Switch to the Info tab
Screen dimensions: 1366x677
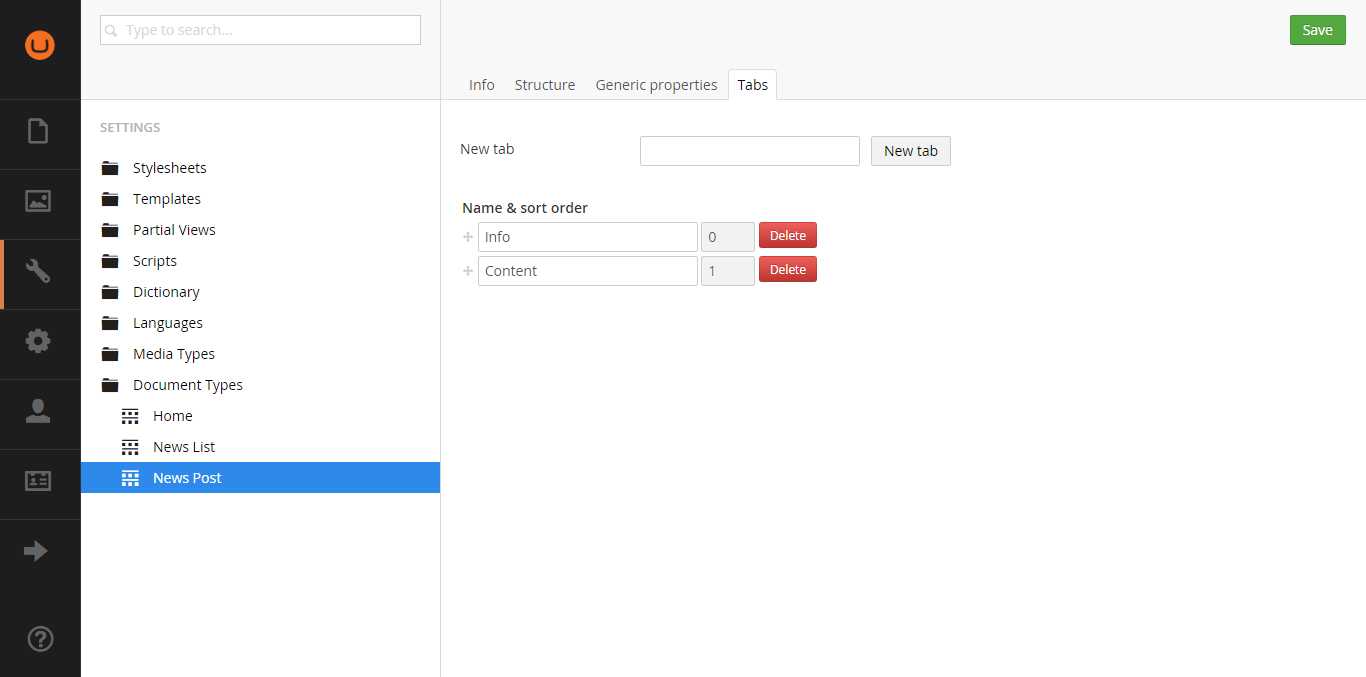click(482, 85)
